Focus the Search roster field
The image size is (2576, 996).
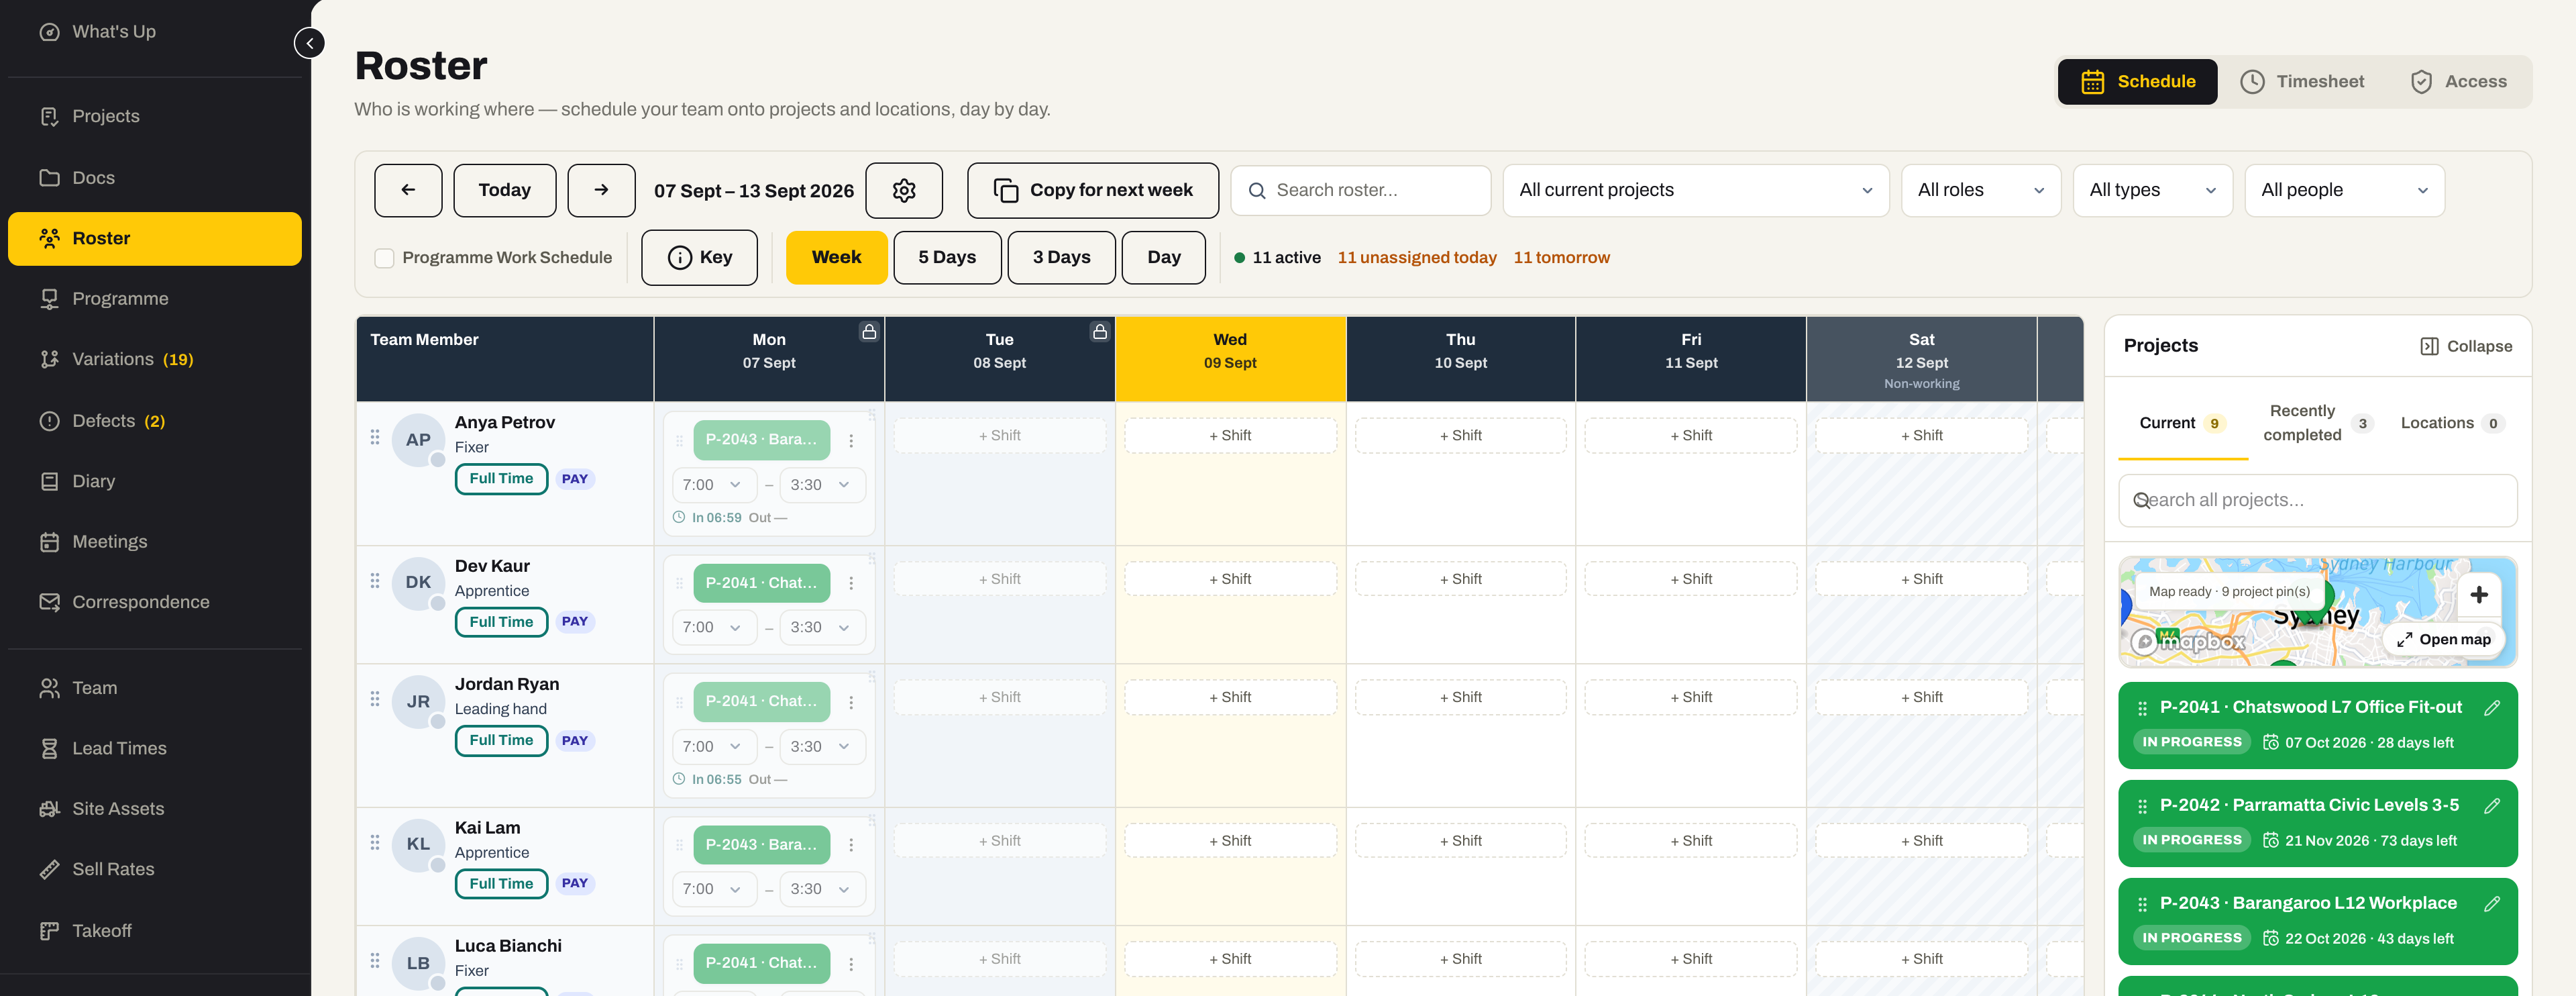(1361, 190)
